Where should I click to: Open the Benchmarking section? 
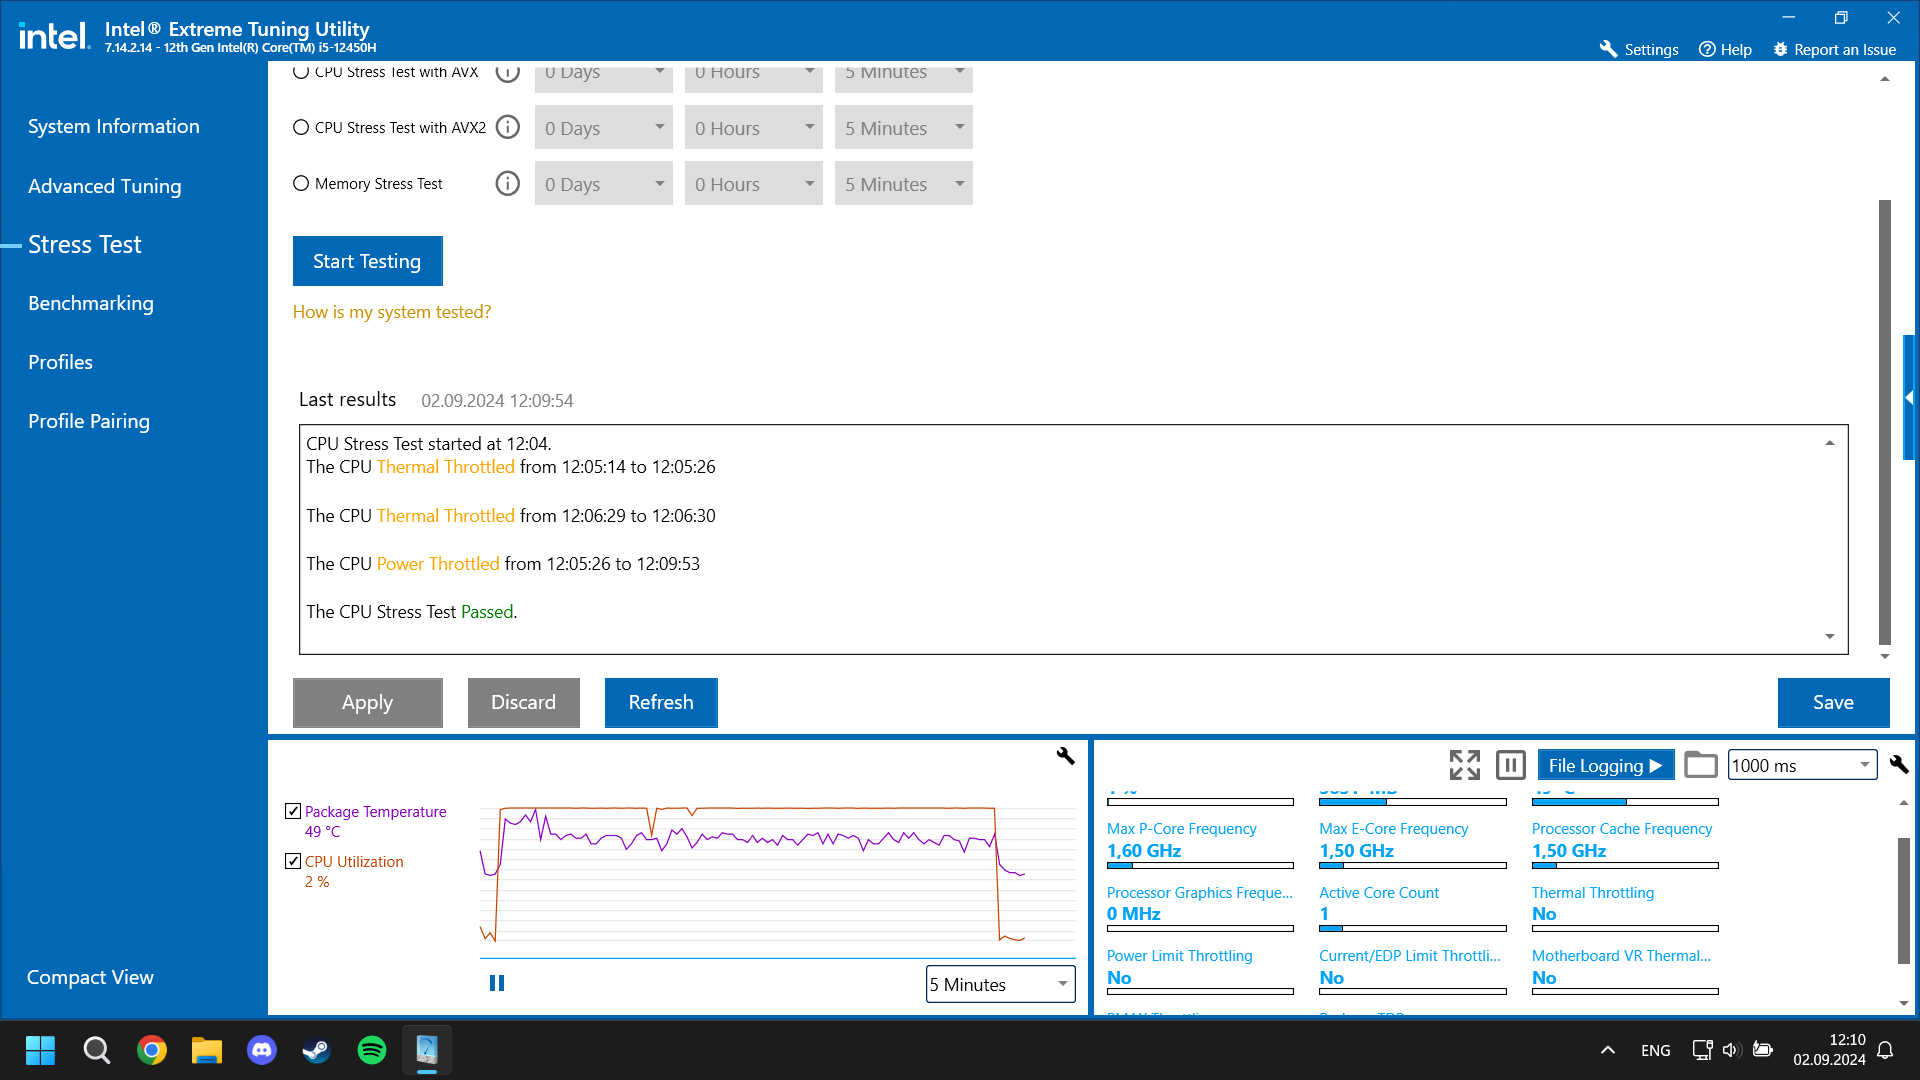(x=91, y=303)
